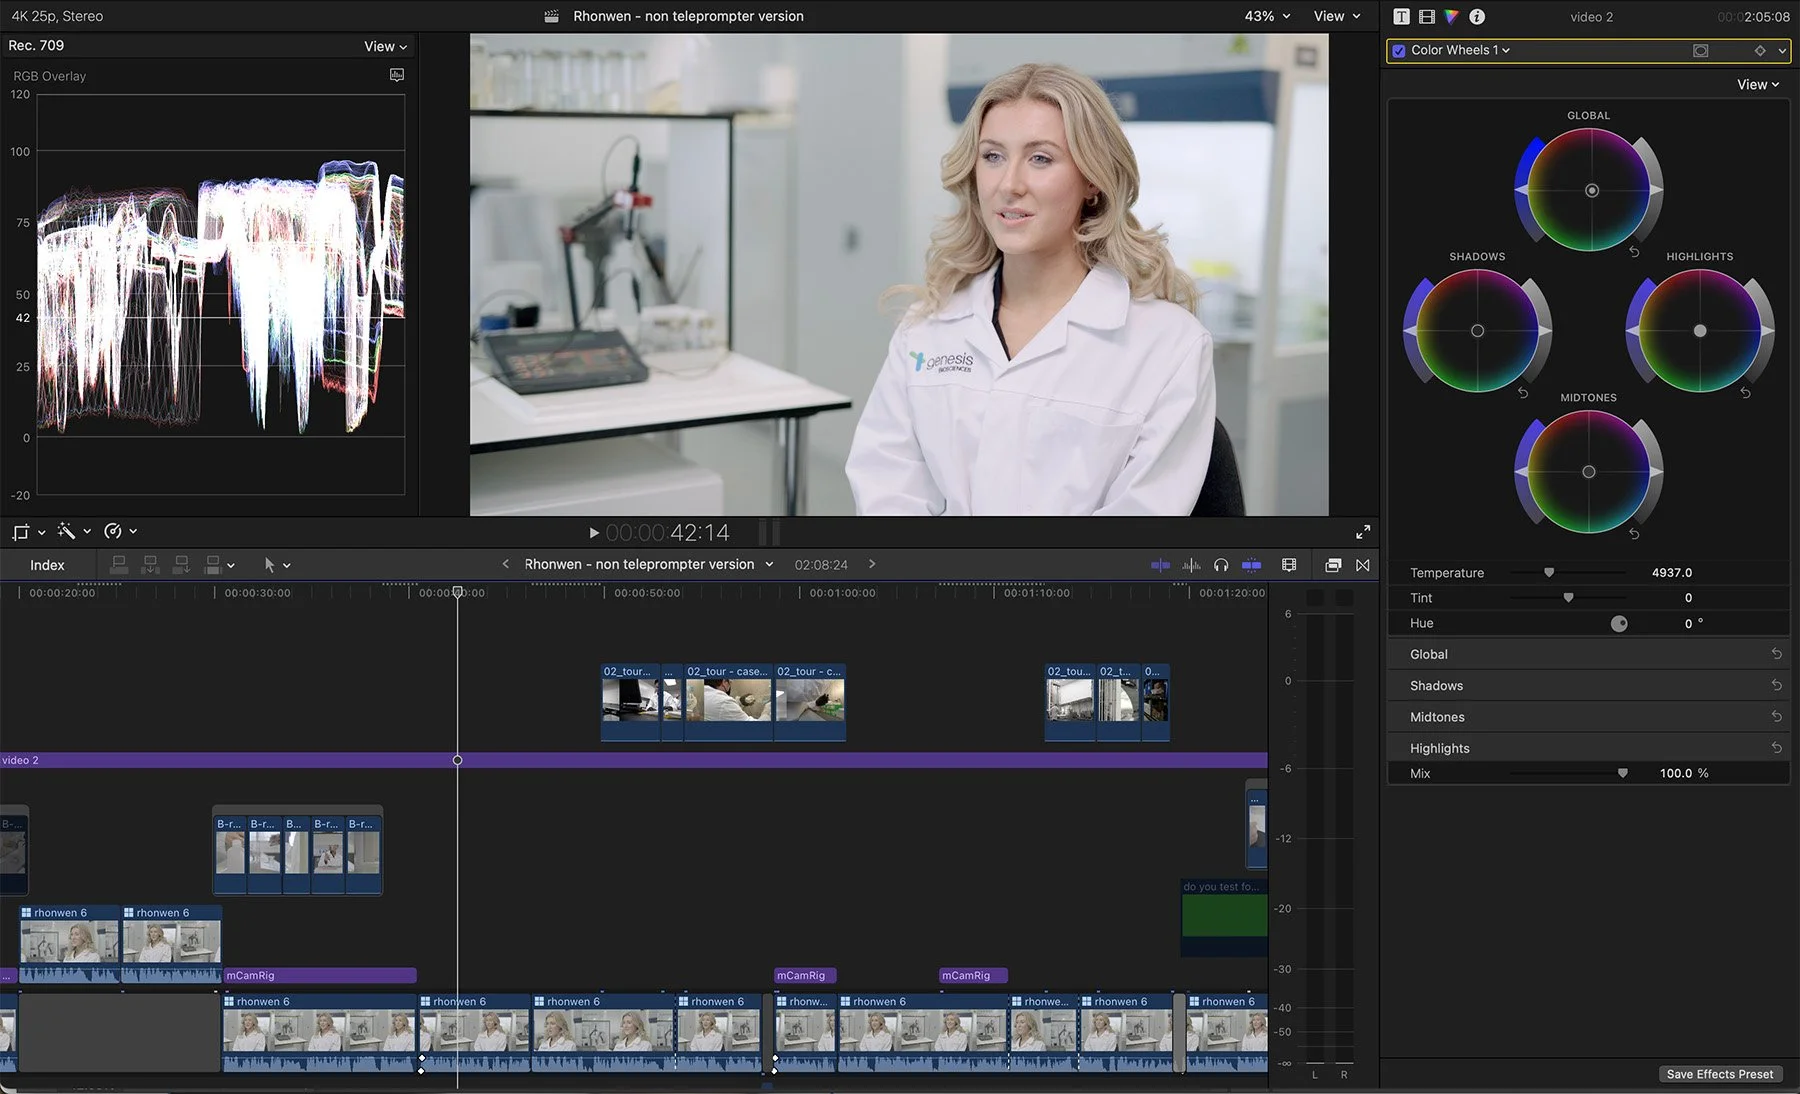Click the Index button
The height and width of the screenshot is (1094, 1800).
coord(47,565)
